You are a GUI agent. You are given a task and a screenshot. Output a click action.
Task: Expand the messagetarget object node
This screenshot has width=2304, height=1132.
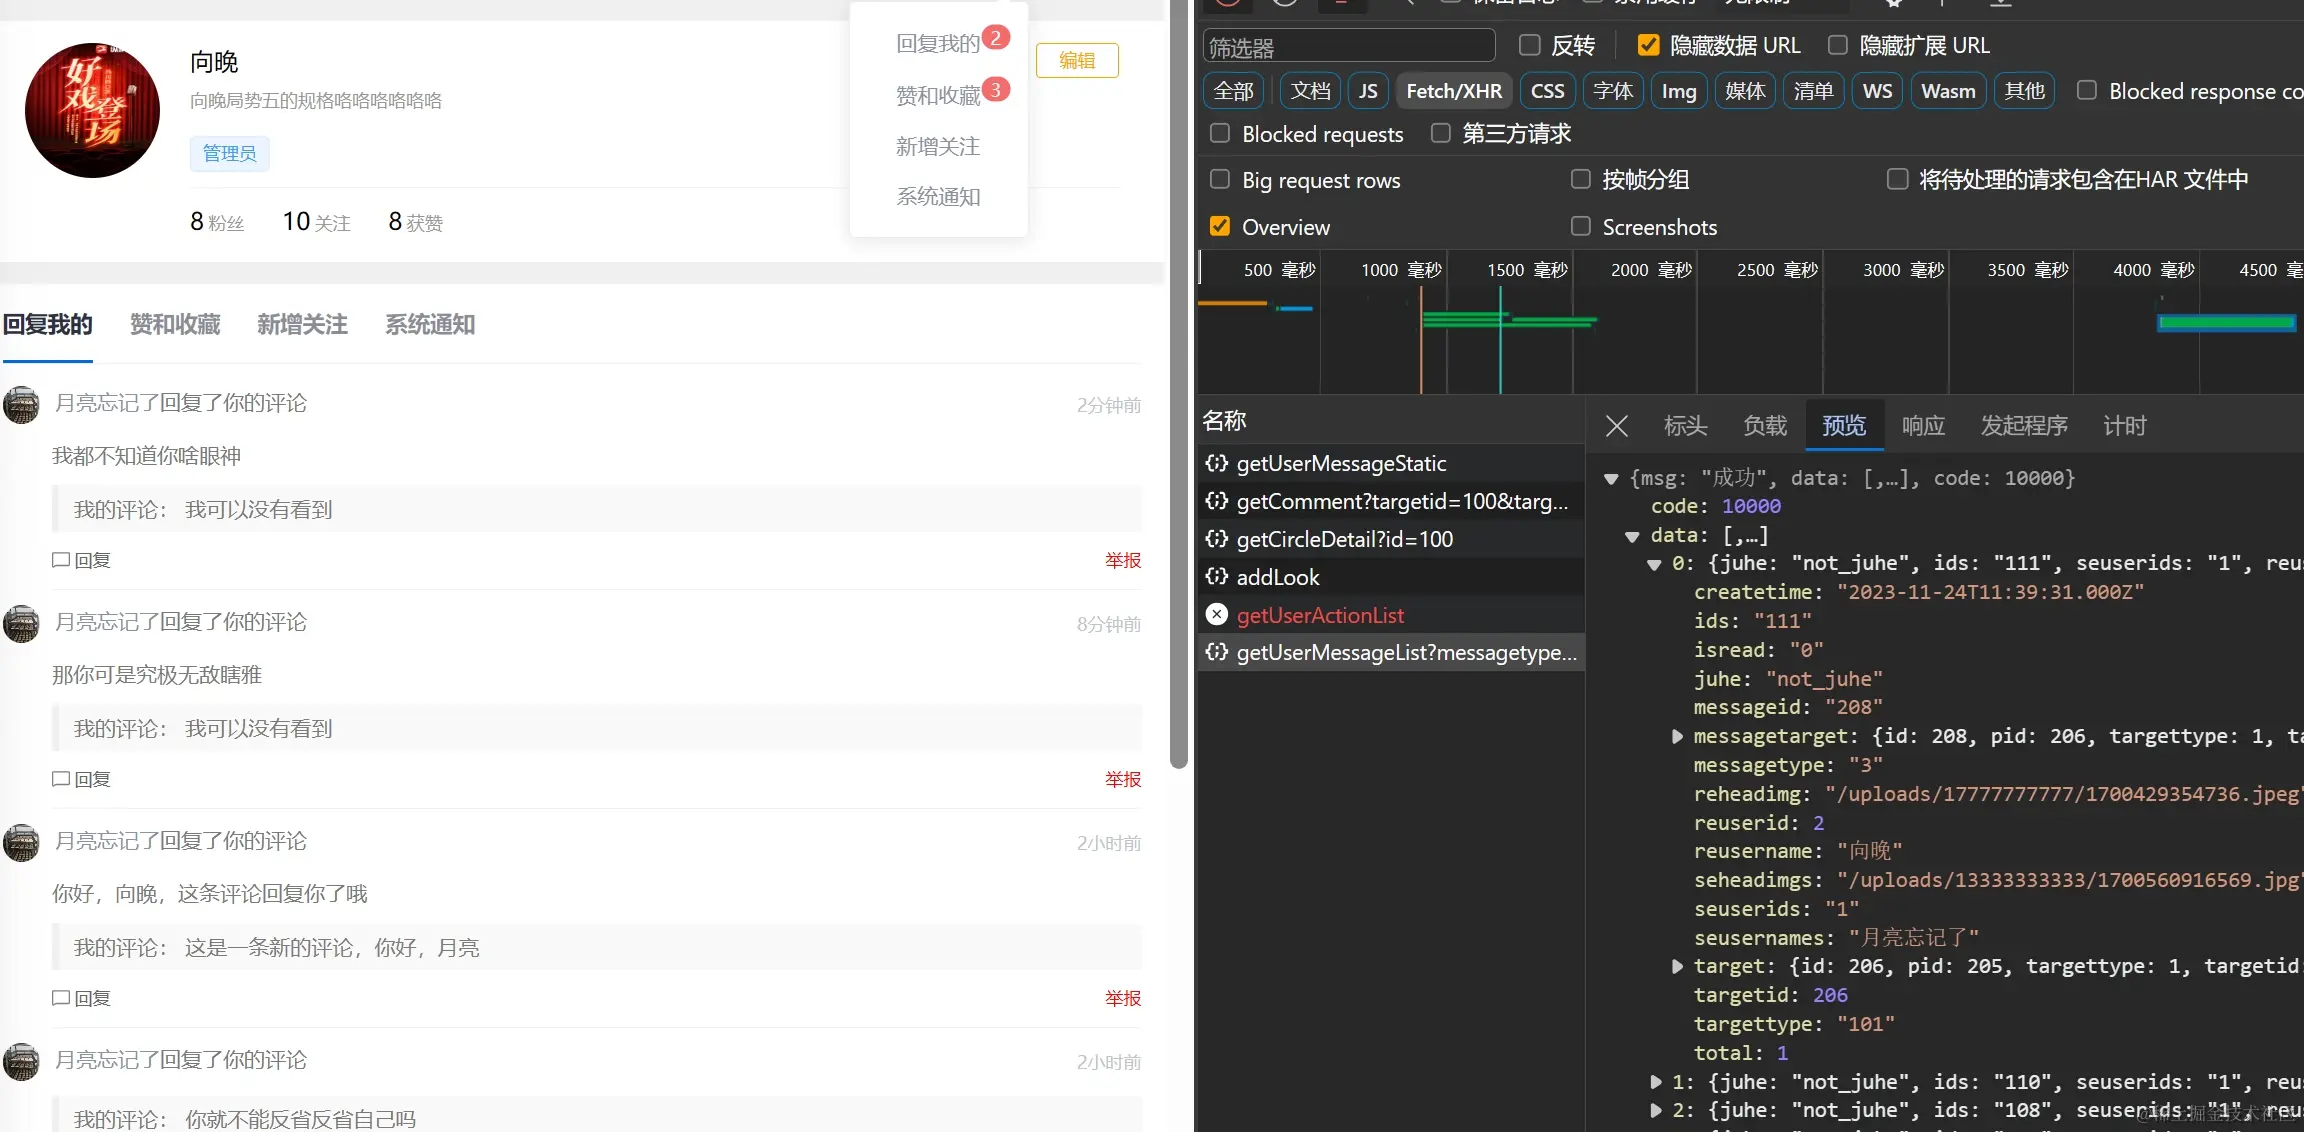[x=1677, y=736]
